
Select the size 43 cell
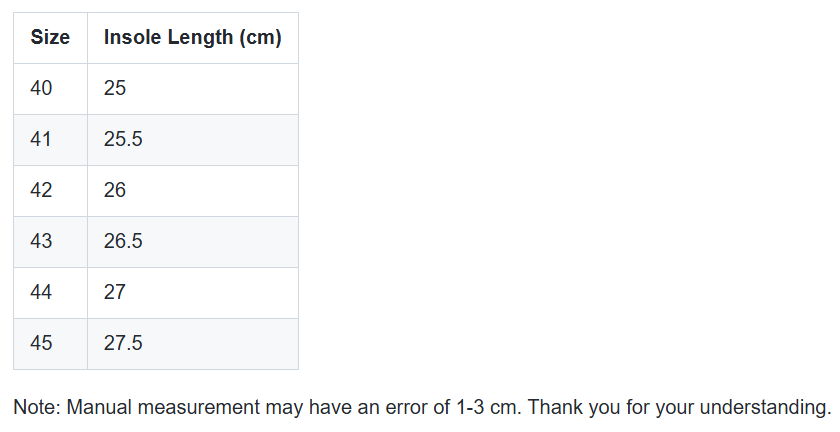[x=50, y=241]
